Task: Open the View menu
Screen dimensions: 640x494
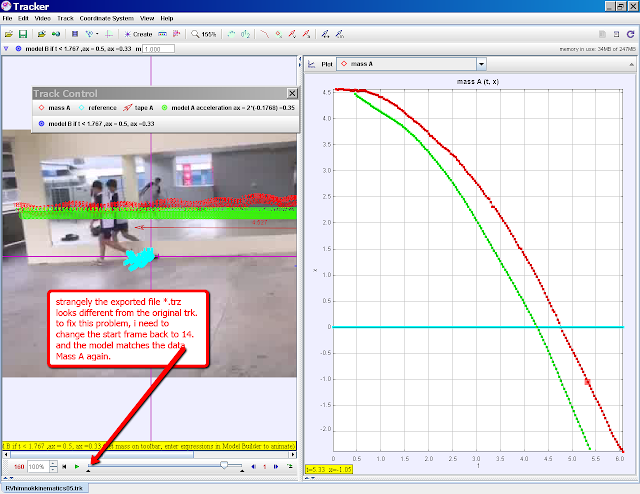Action: [147, 18]
